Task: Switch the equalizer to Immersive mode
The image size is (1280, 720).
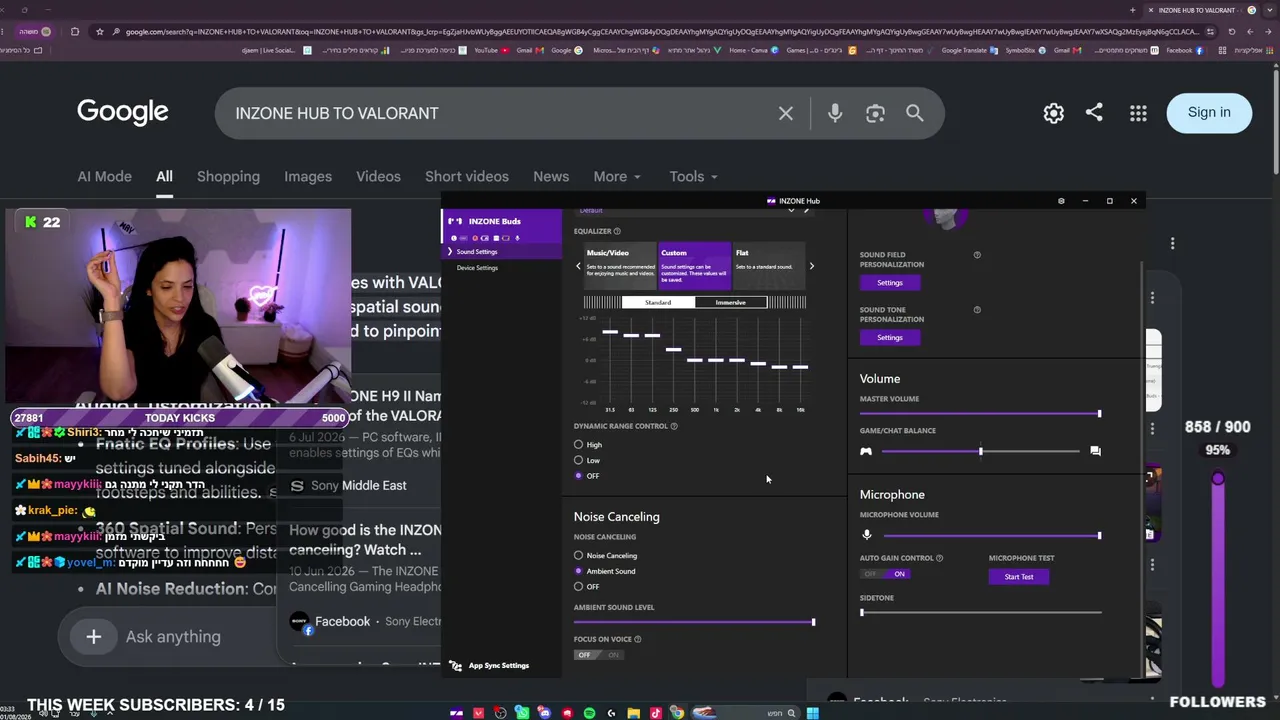Action: tap(730, 302)
